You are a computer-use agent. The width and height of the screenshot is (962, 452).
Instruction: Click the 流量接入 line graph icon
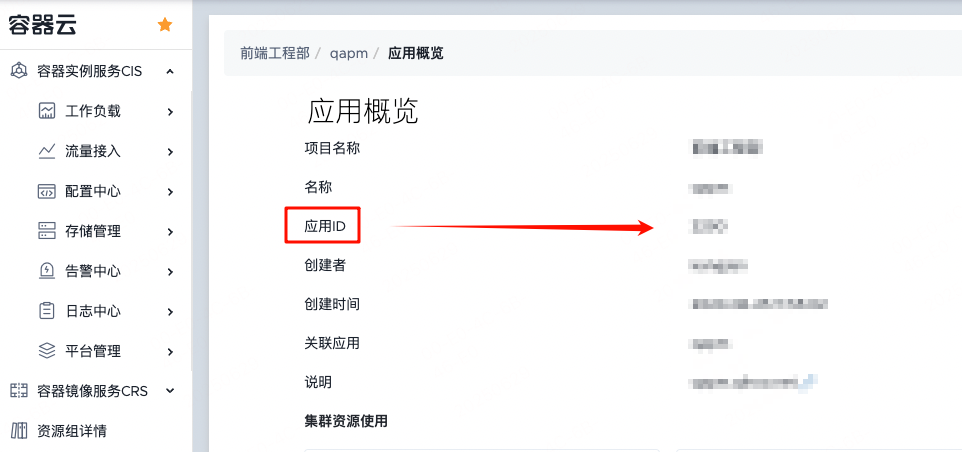coord(47,151)
